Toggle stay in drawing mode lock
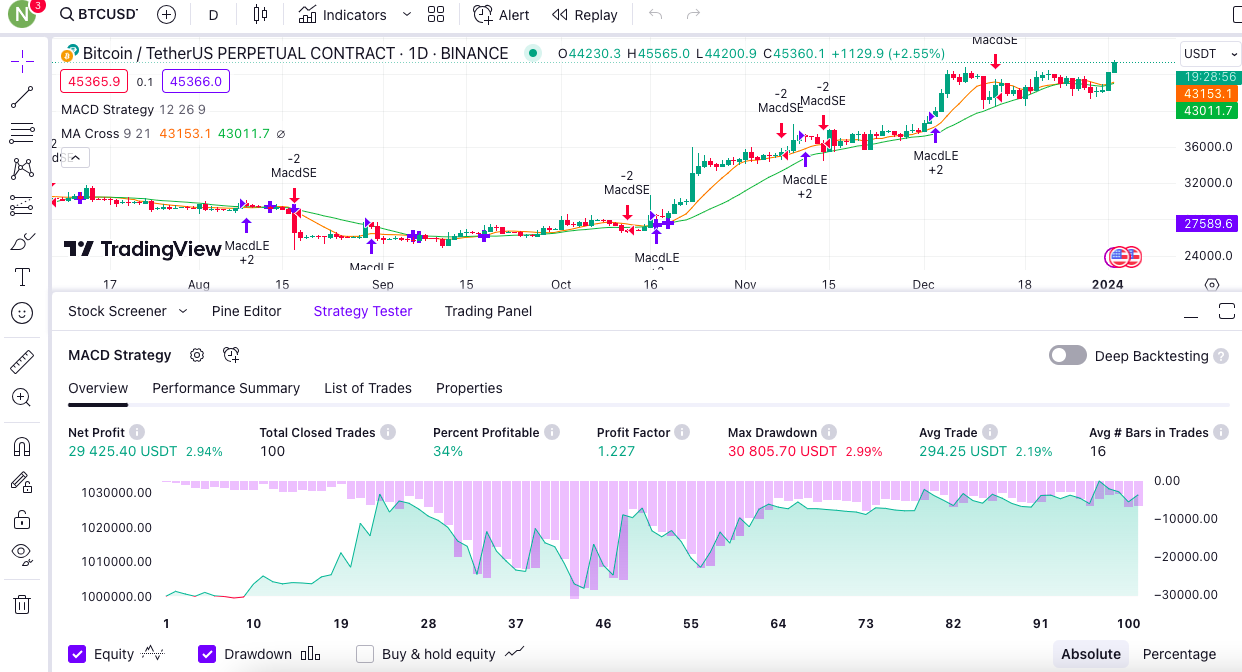The height and width of the screenshot is (672, 1242). click(22, 481)
